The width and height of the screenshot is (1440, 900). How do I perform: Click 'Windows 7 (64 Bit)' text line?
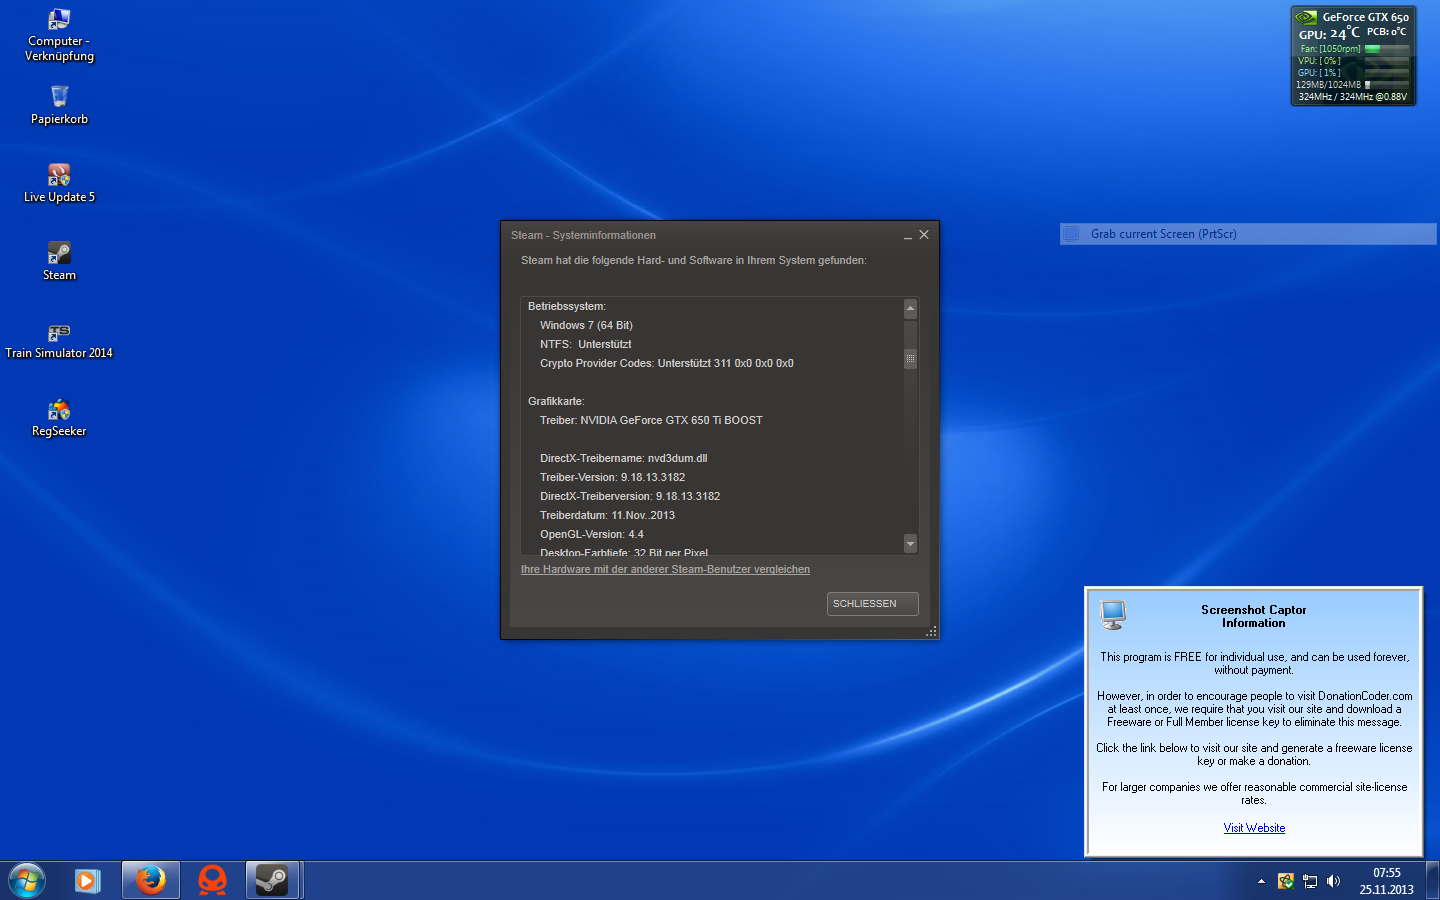(x=586, y=326)
